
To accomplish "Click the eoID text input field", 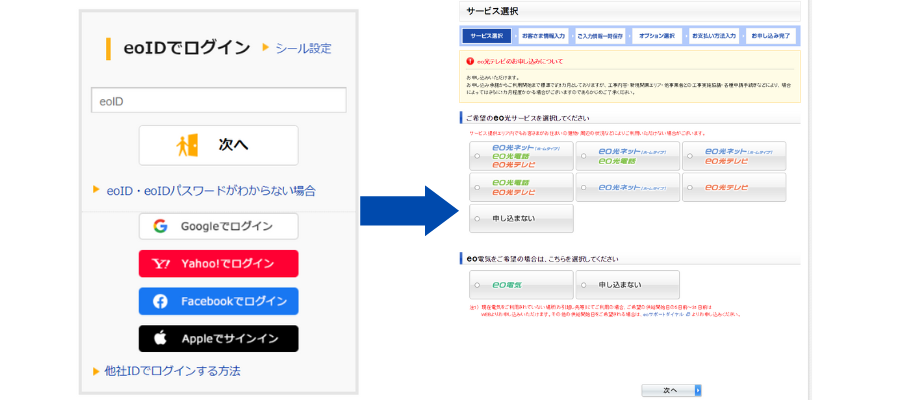I will (219, 100).
